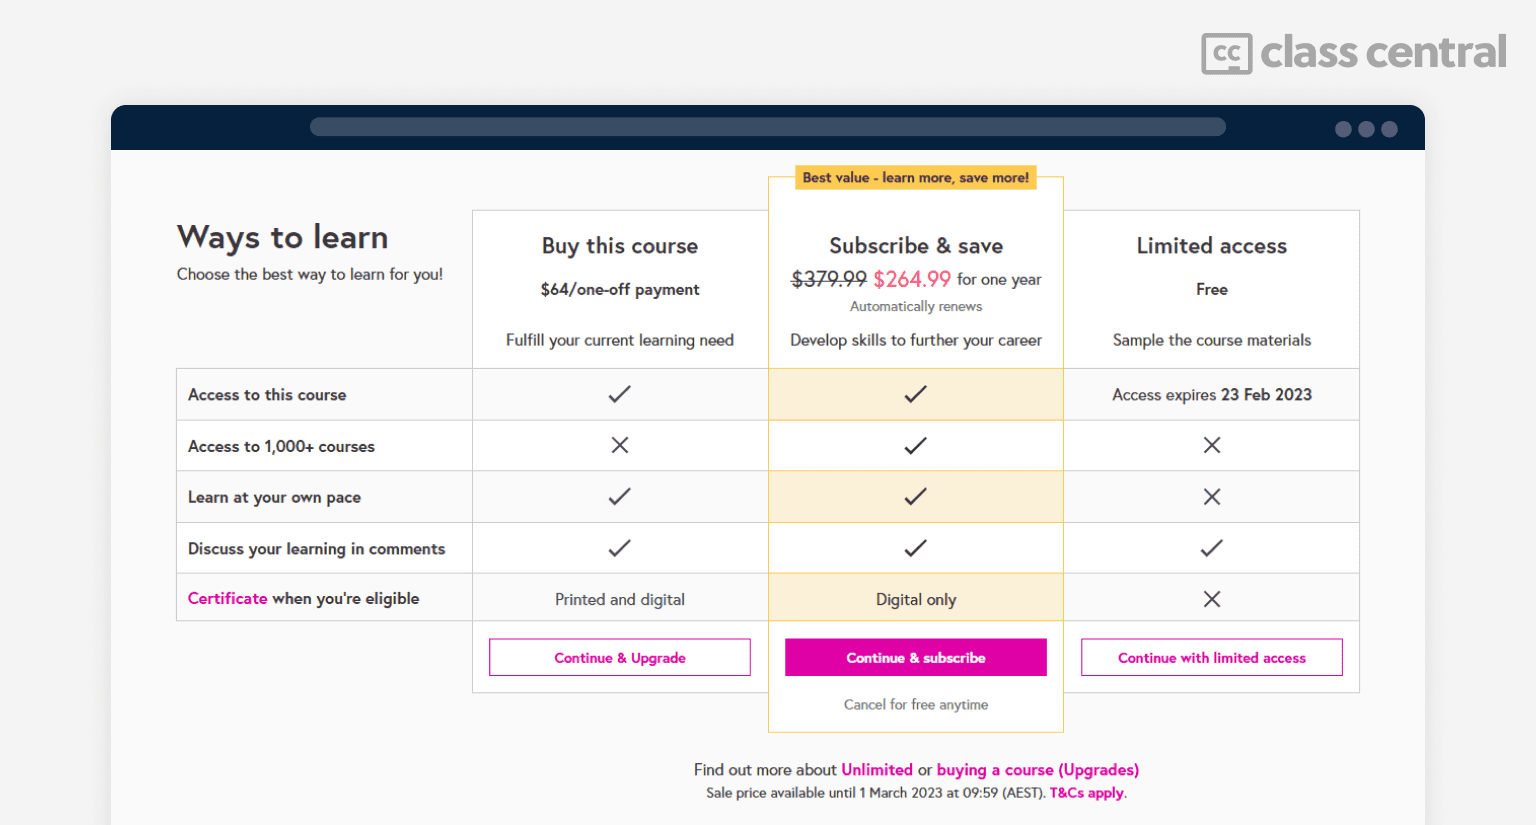Click Limited access X in Learn at own pace row
Viewport: 1536px width, 825px height.
(x=1211, y=497)
